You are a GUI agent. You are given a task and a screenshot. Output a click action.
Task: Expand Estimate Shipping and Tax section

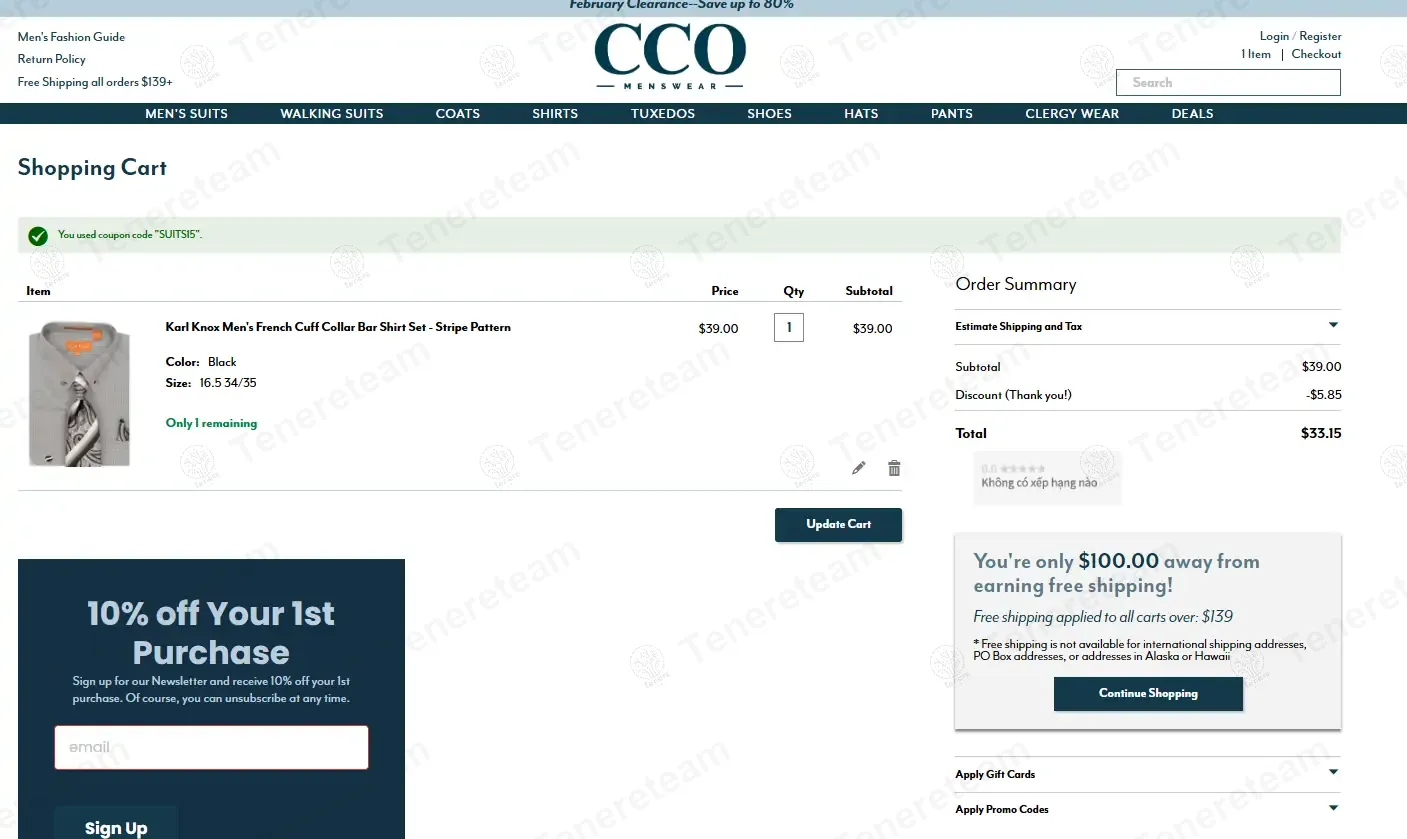pyautogui.click(x=1147, y=326)
